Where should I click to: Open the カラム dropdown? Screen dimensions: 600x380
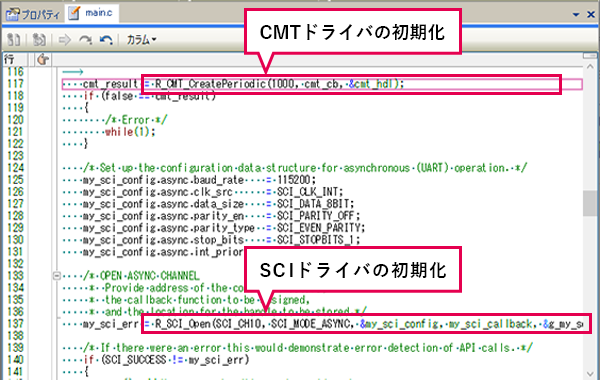pos(141,39)
